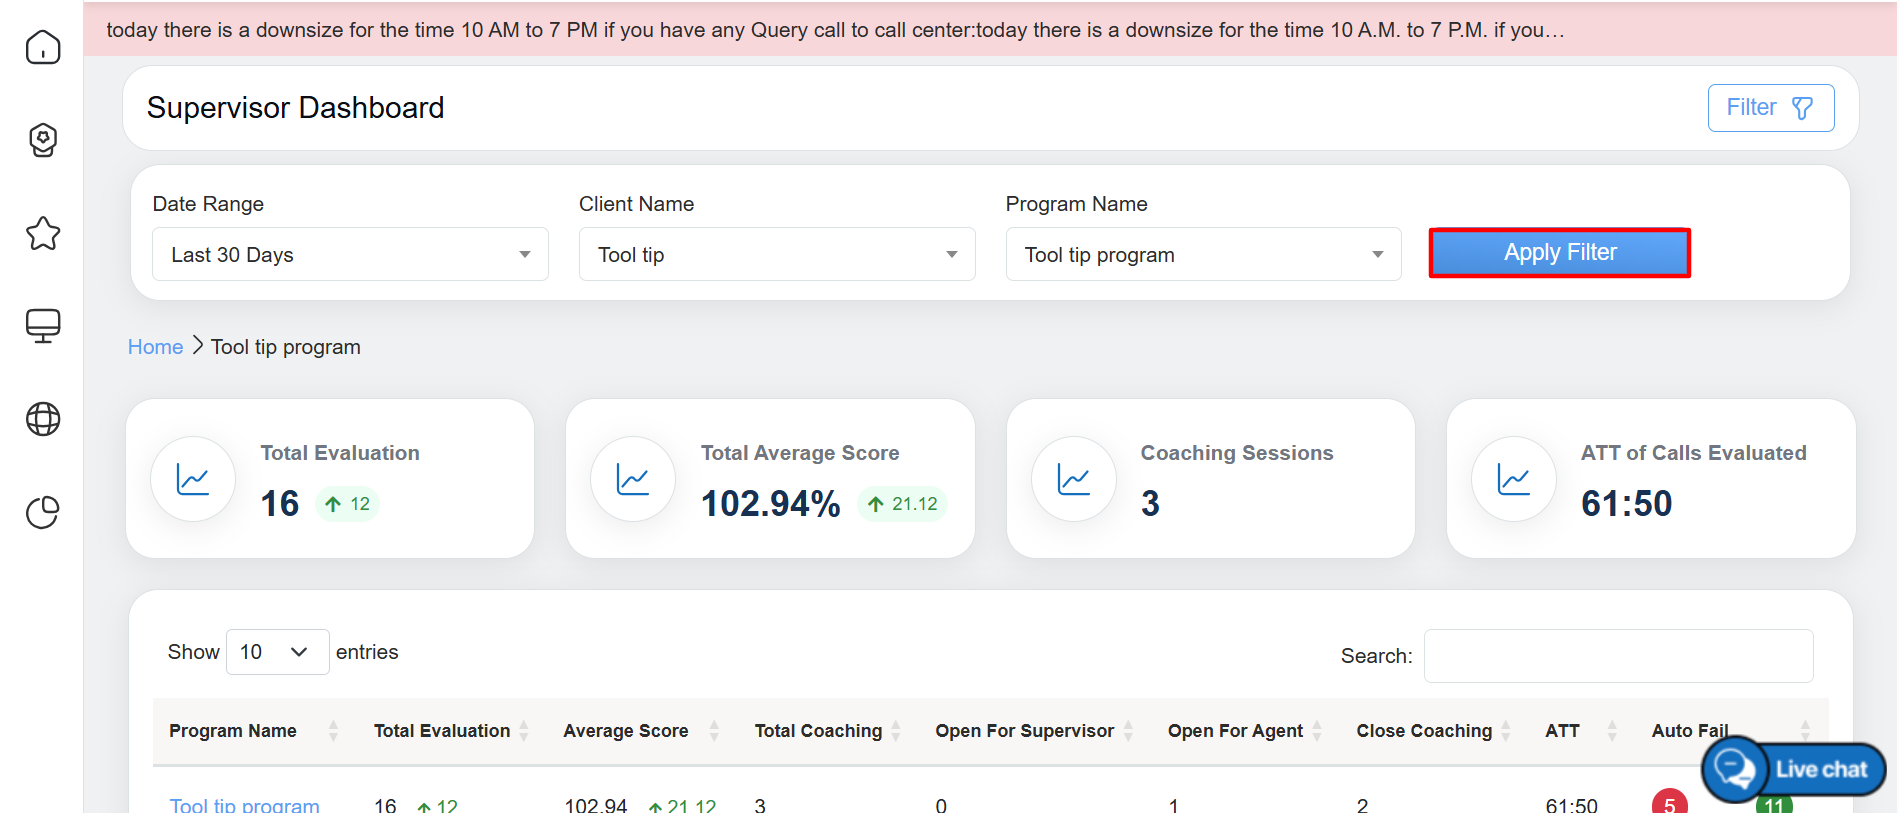This screenshot has width=1899, height=813.
Task: Open the monitor icon in sidebar
Action: [43, 326]
